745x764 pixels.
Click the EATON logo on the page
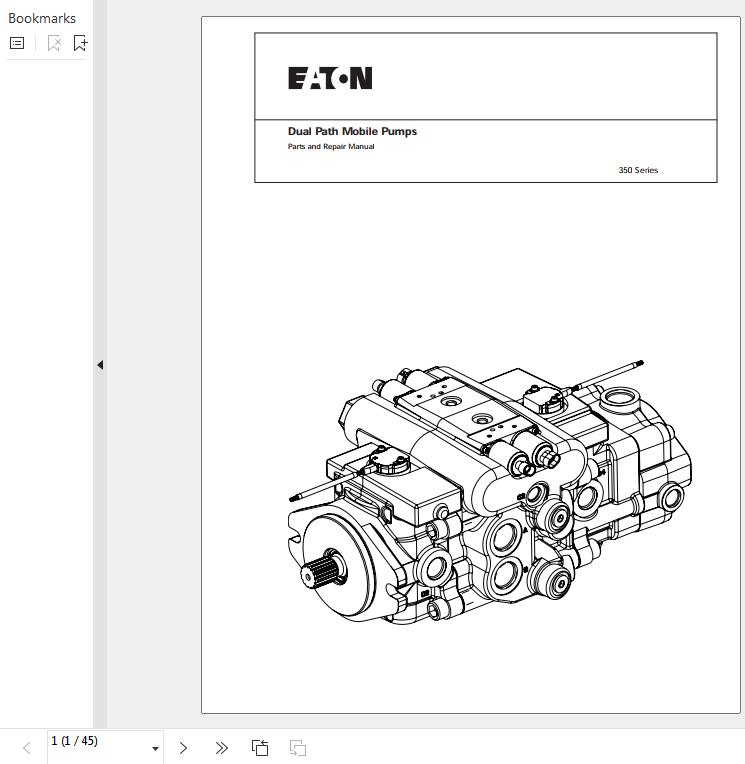tap(330, 78)
